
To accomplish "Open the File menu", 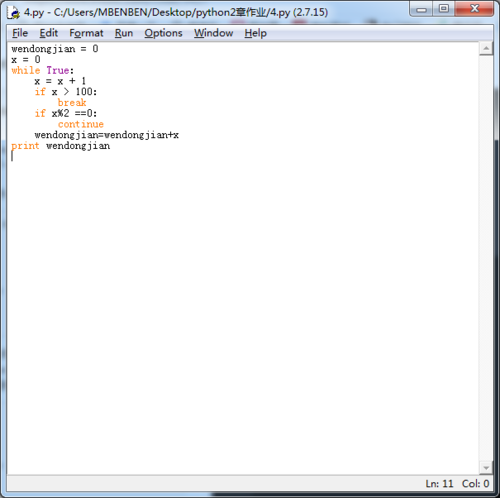I will click(20, 33).
